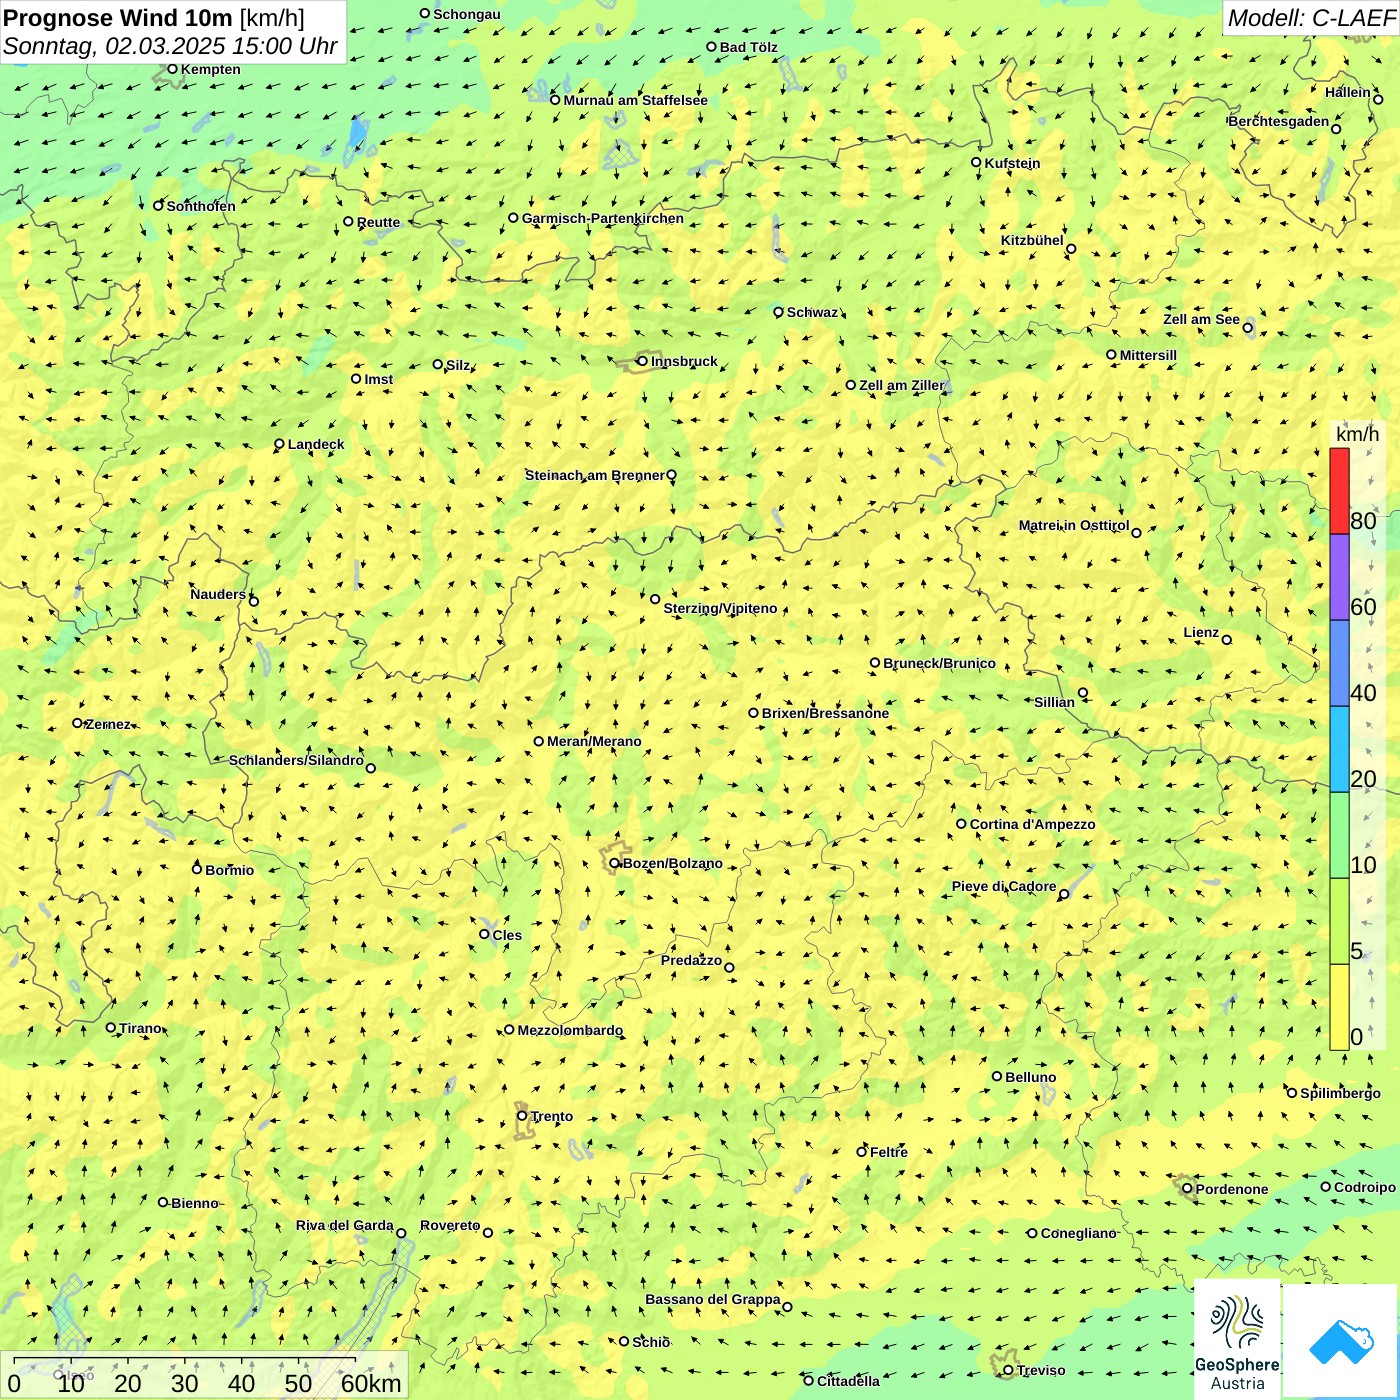This screenshot has height=1400, width=1400.
Task: Click the Treviso city marker
Action: point(1008,1370)
